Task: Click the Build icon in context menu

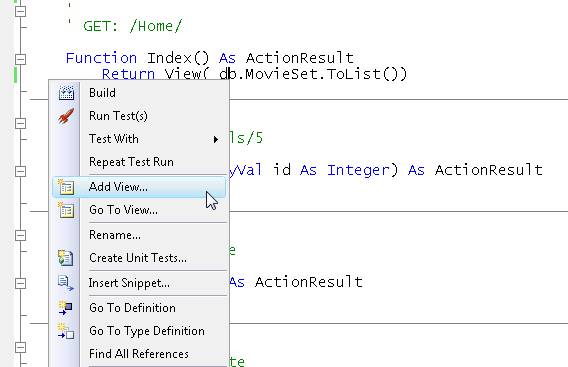Action: click(66, 93)
